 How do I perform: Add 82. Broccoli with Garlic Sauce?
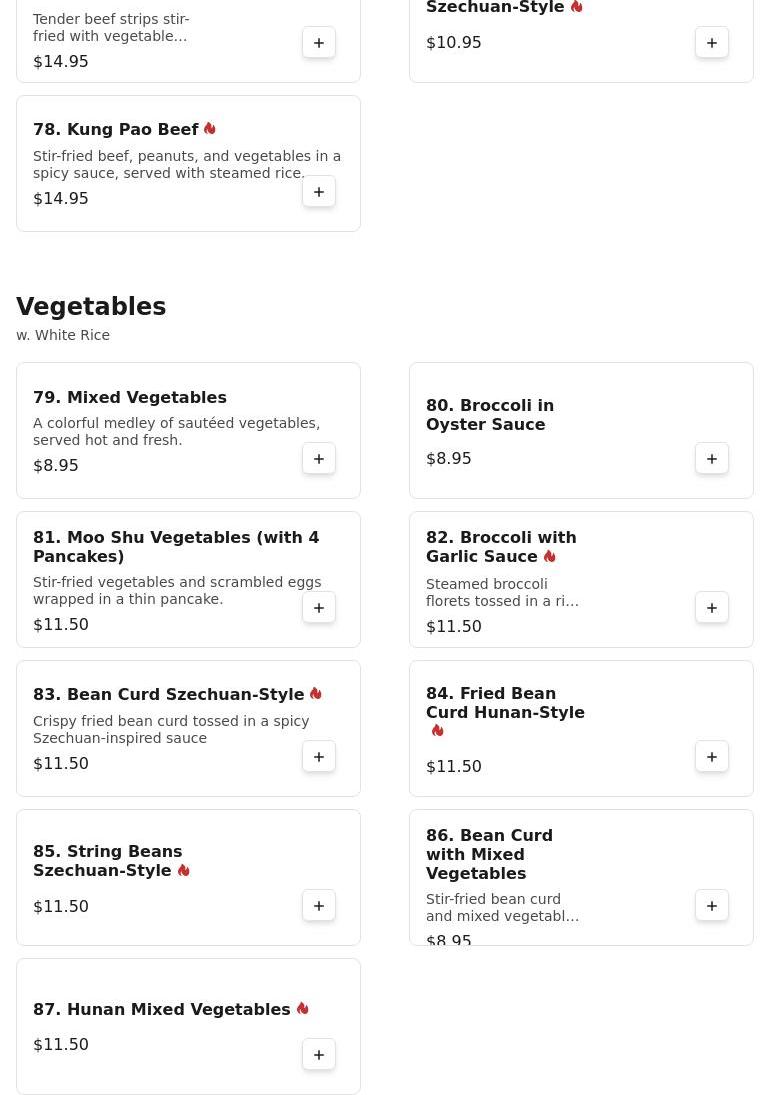(711, 608)
